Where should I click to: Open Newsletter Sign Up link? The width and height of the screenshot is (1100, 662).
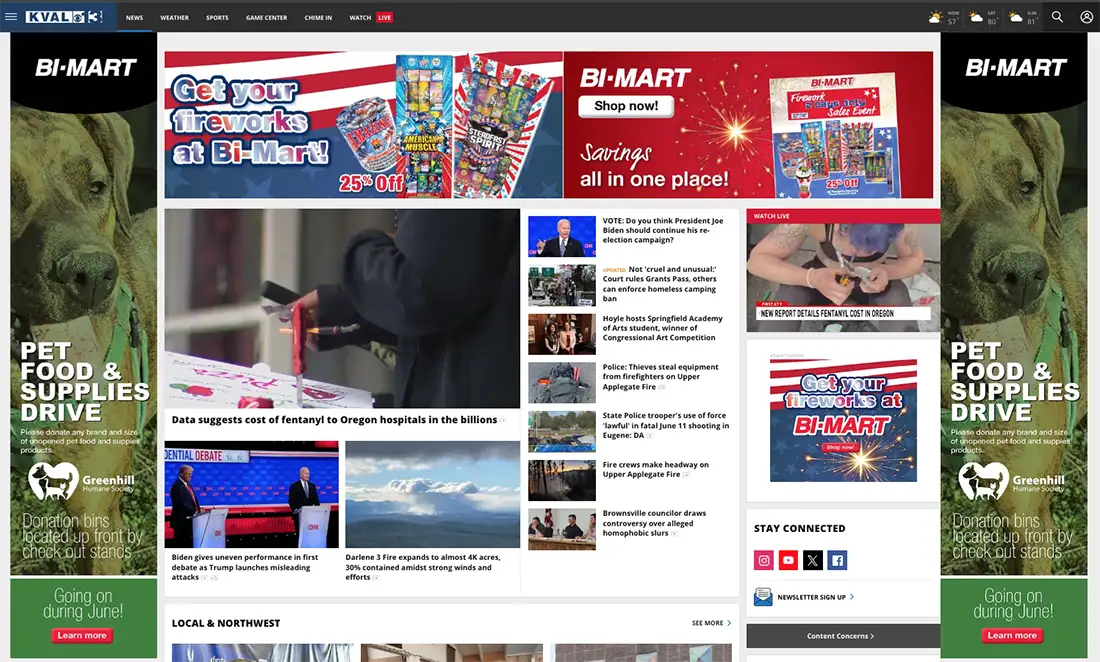point(812,597)
